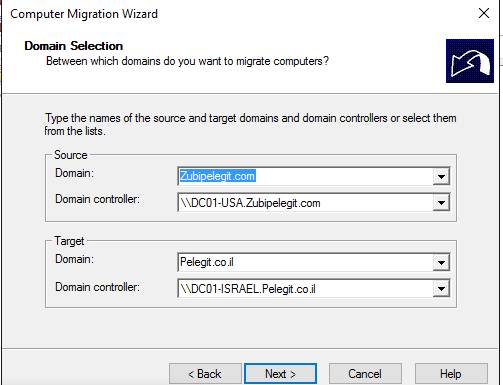
Task: Go to the previous step with Back
Action: pyautogui.click(x=205, y=374)
